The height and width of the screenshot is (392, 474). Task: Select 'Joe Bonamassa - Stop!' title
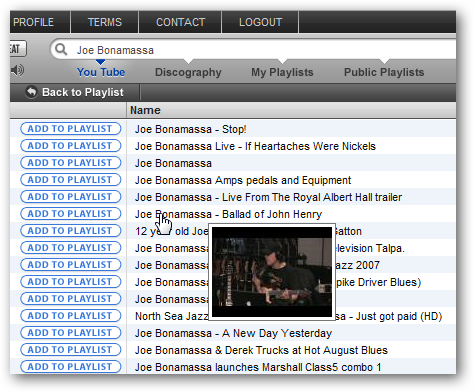pos(190,129)
